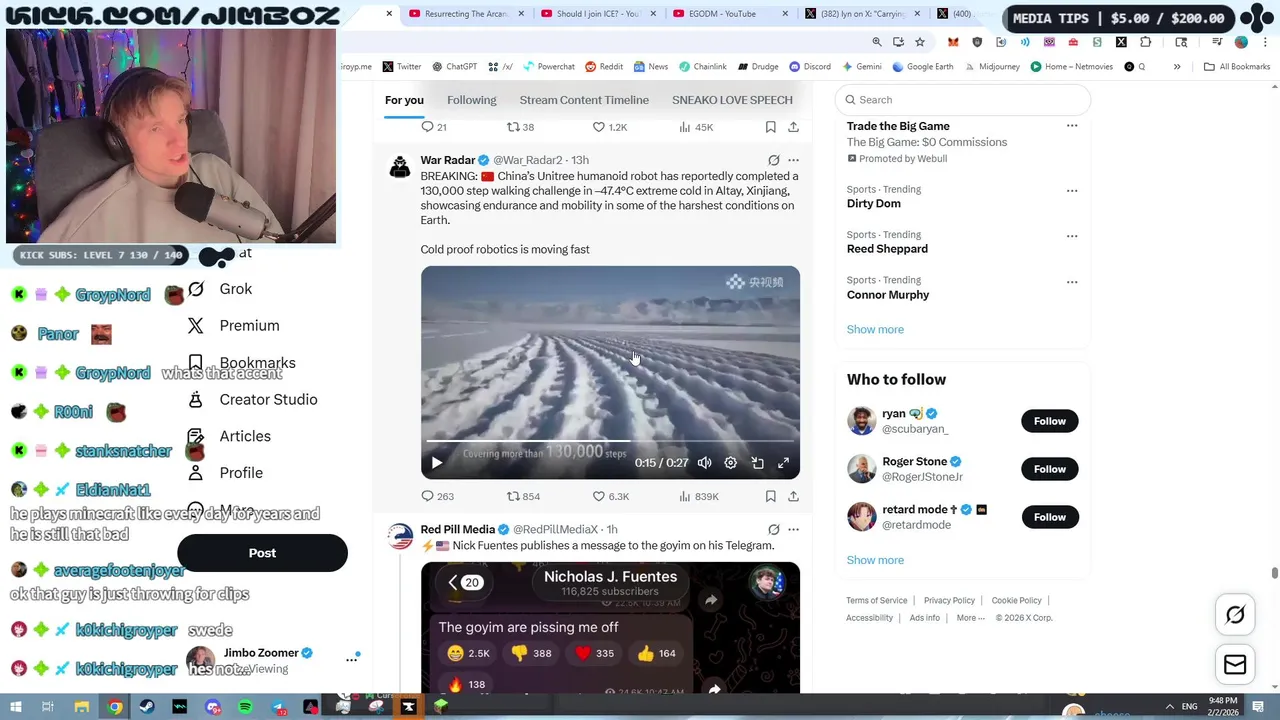Show hidden bookmarks chevron
1280x720 pixels.
[1177, 67]
